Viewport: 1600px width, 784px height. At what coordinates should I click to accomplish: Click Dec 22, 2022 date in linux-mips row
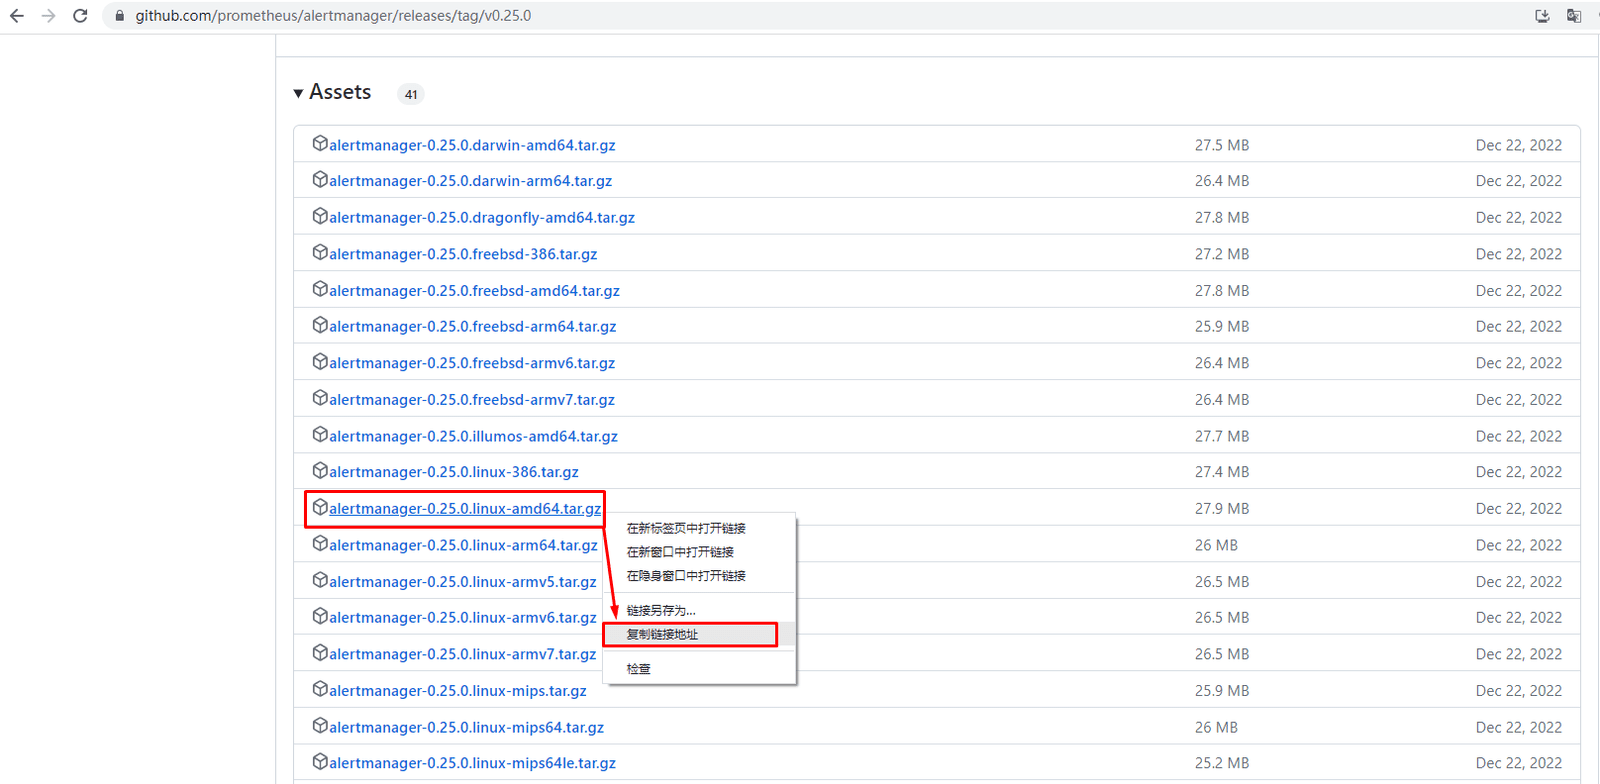point(1519,691)
